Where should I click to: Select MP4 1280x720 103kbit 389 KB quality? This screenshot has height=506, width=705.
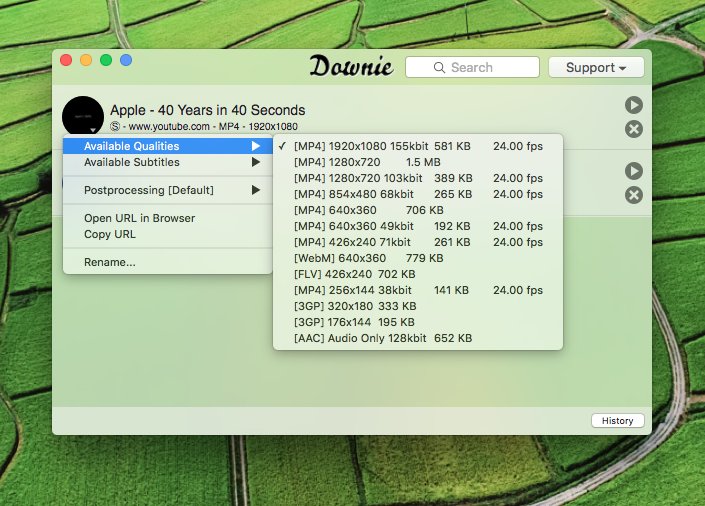tap(418, 178)
